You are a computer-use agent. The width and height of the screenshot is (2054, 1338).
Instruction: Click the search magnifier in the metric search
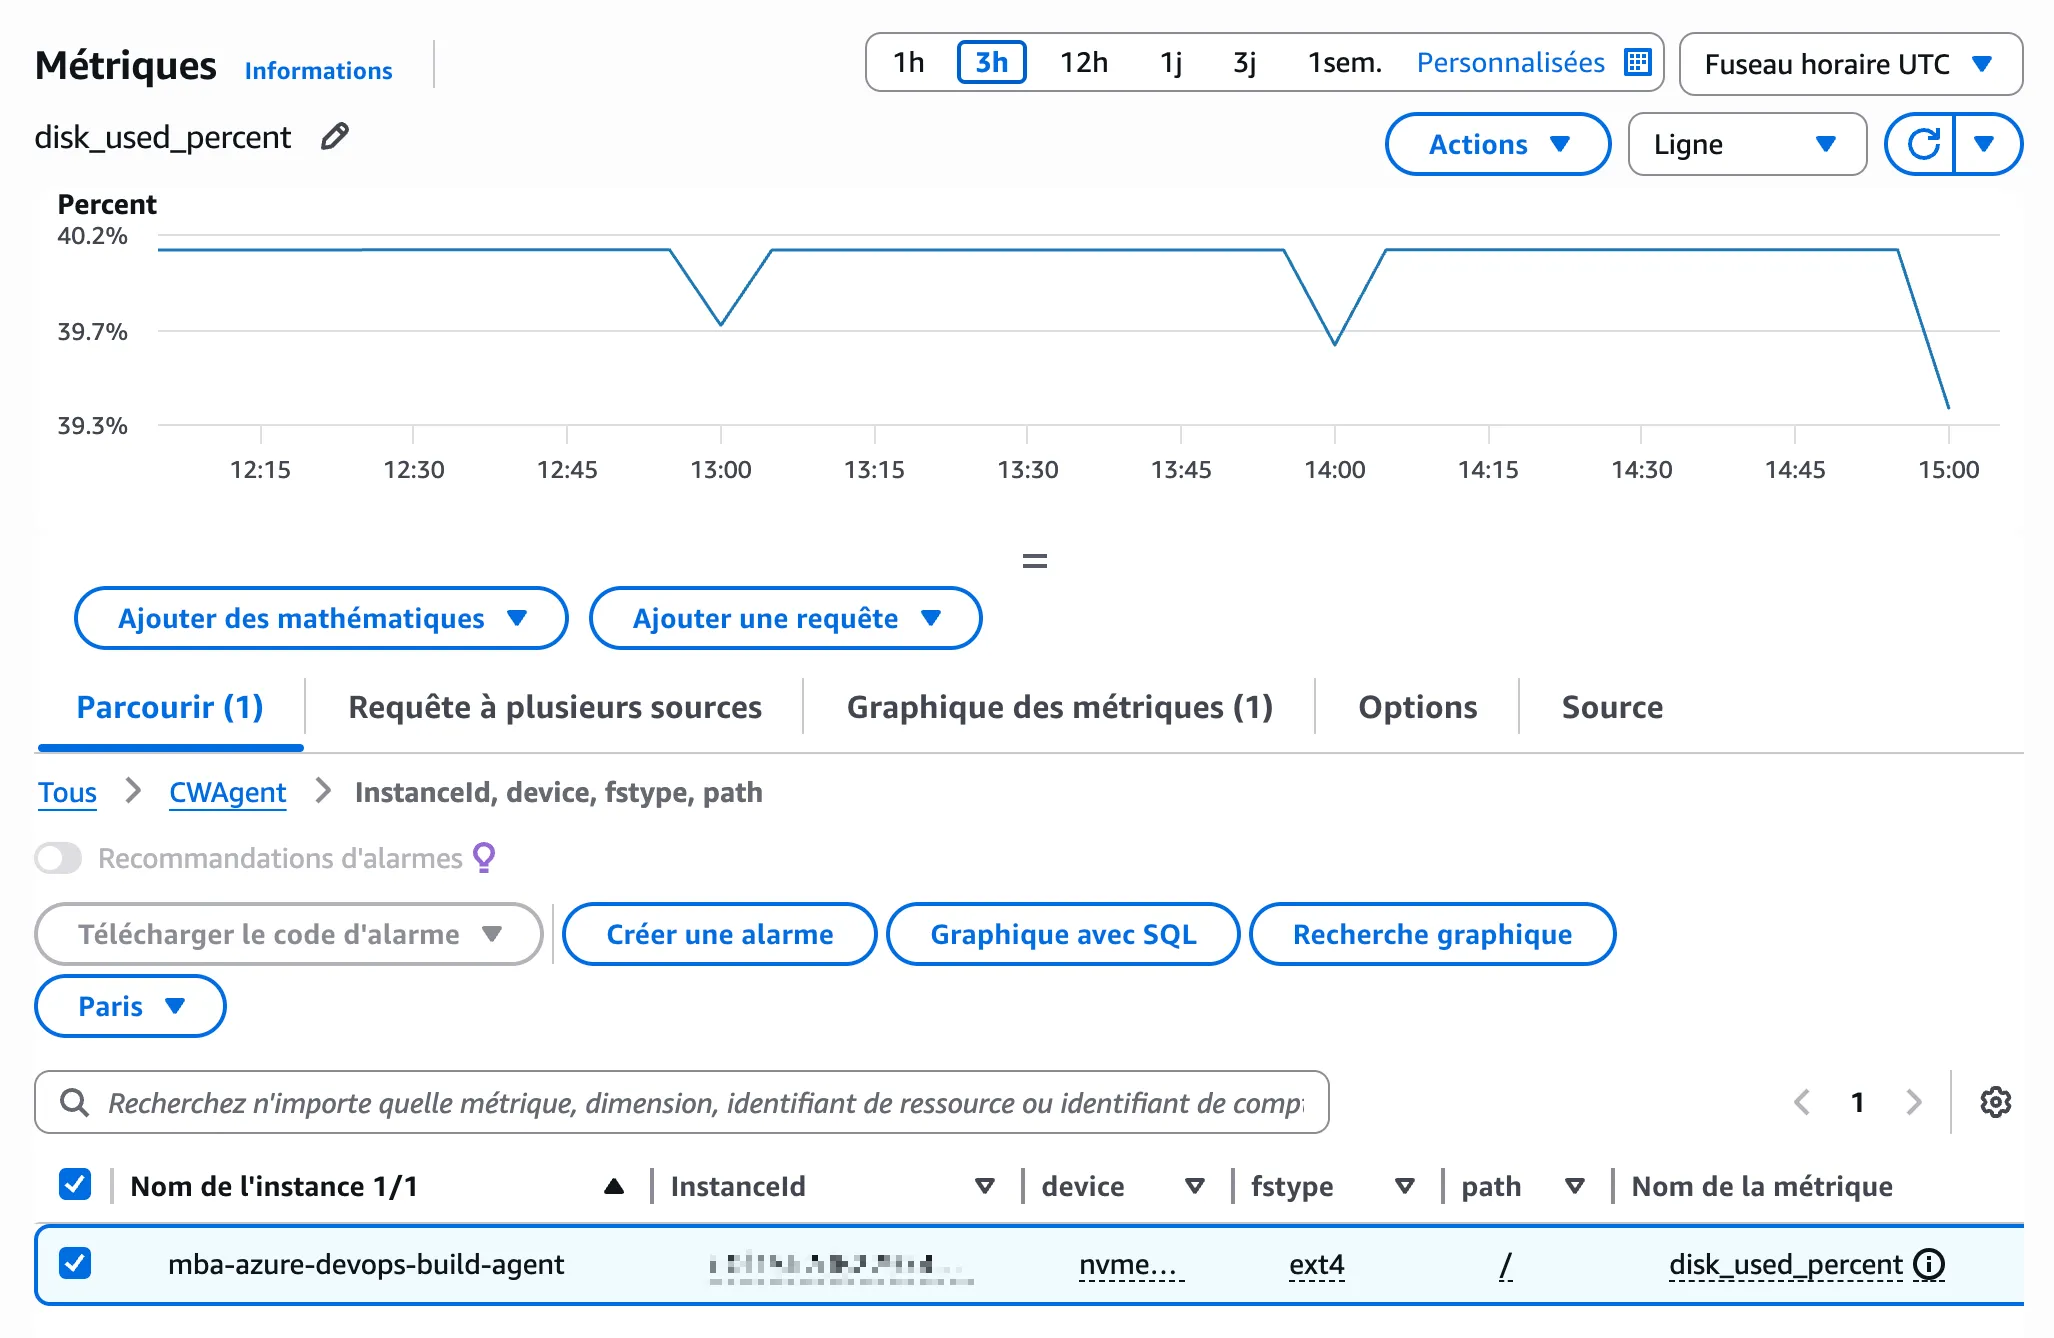[73, 1102]
